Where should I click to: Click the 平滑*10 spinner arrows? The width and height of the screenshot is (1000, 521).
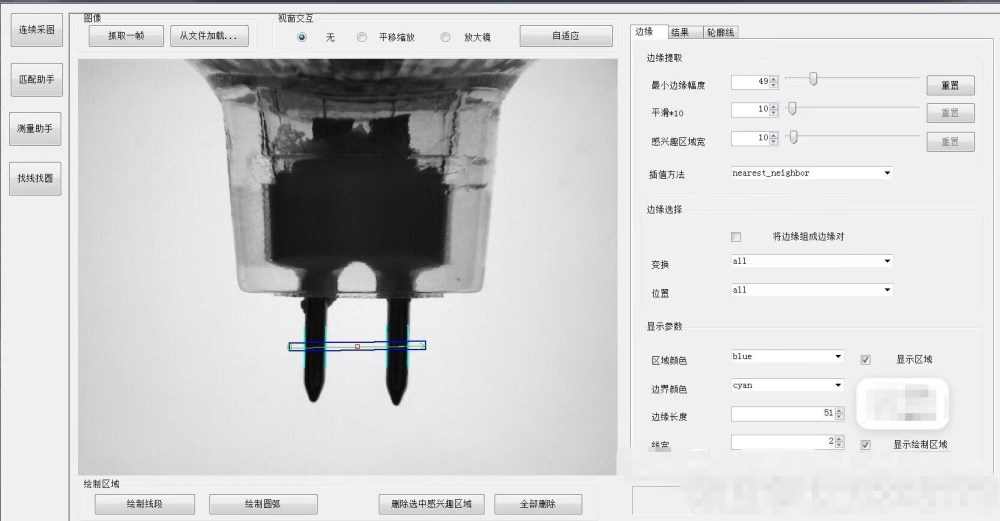[774, 110]
